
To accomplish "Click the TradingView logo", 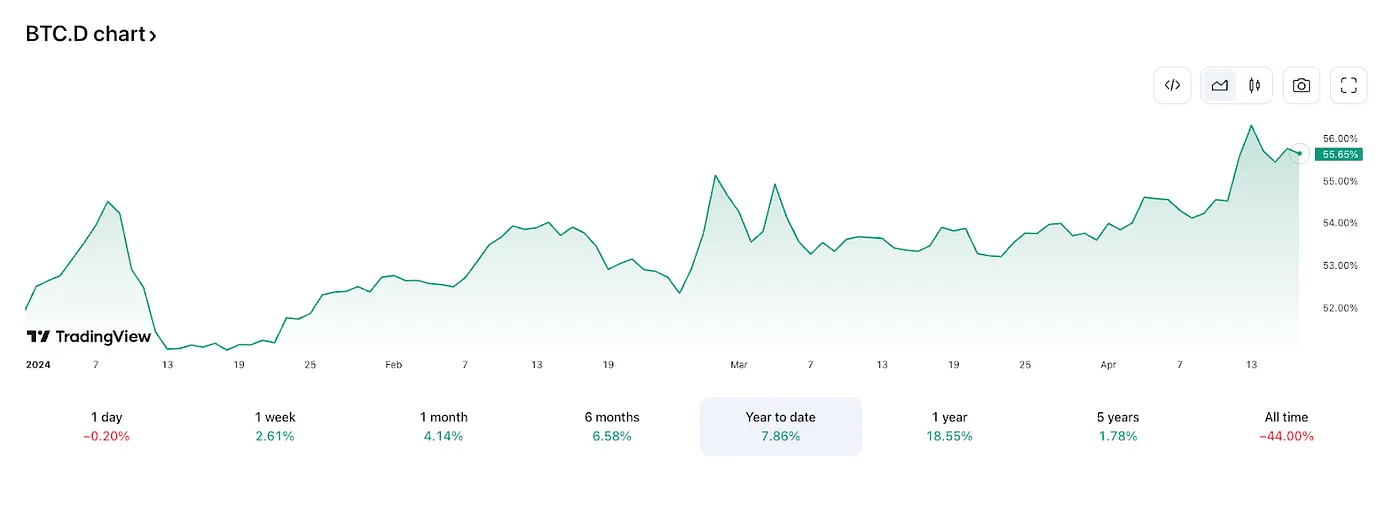I will (89, 336).
